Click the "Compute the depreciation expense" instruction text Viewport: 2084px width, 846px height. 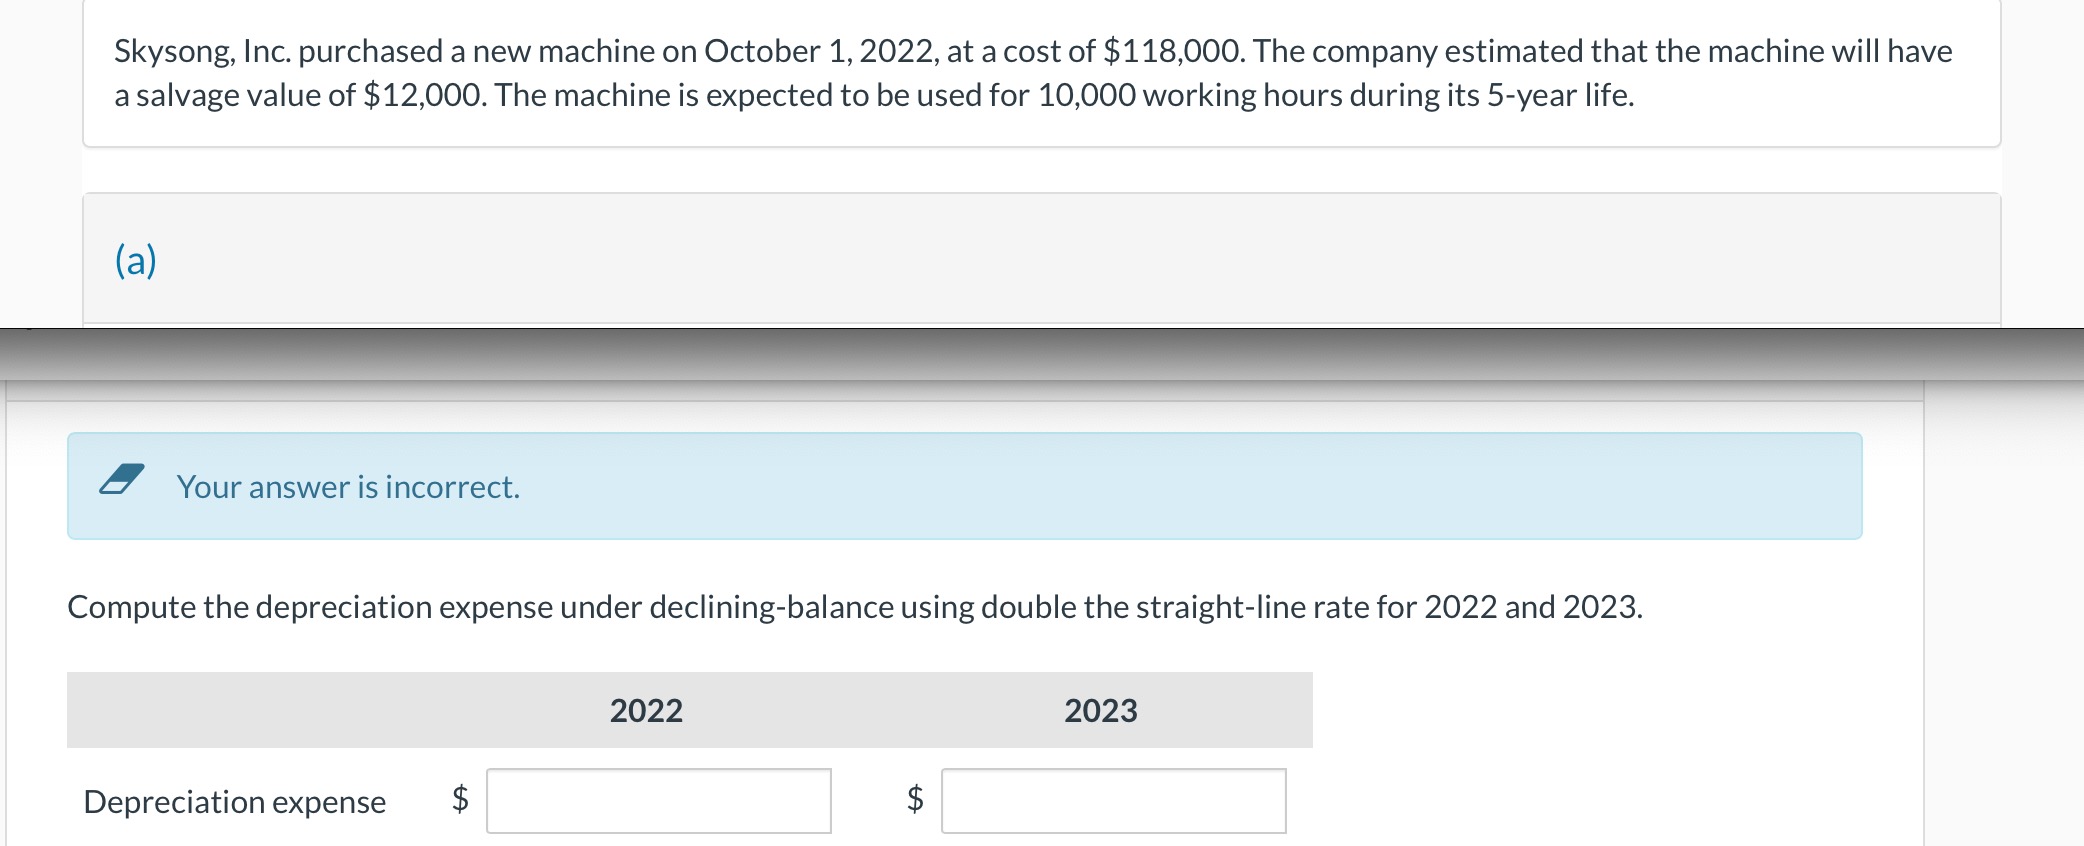(x=855, y=607)
